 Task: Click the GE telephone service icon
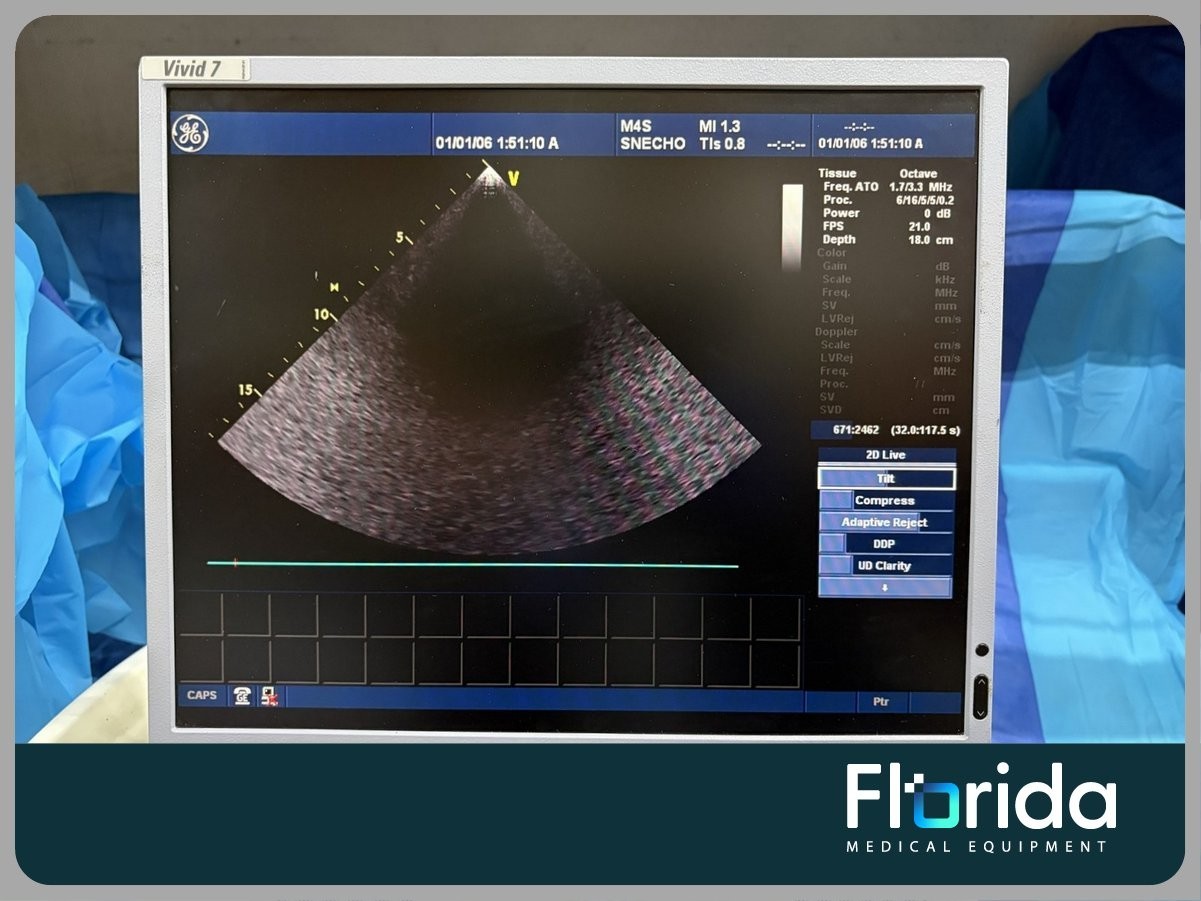242,696
